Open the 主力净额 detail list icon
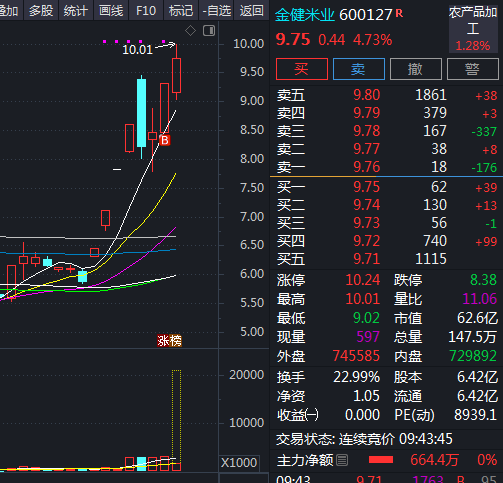The height and width of the screenshot is (483, 503). 342,460
